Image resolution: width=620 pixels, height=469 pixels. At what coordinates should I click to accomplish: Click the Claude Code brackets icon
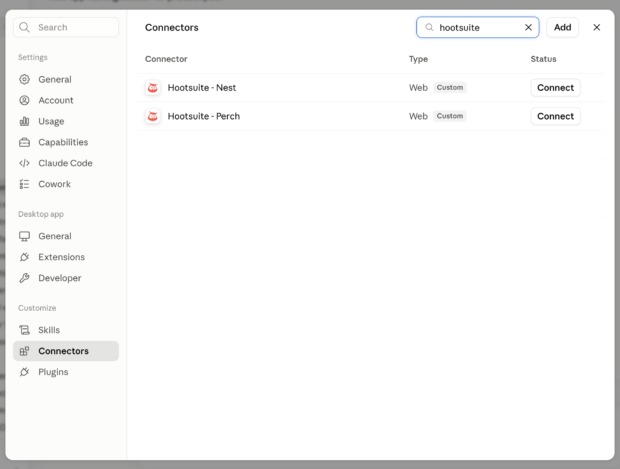click(x=25, y=163)
